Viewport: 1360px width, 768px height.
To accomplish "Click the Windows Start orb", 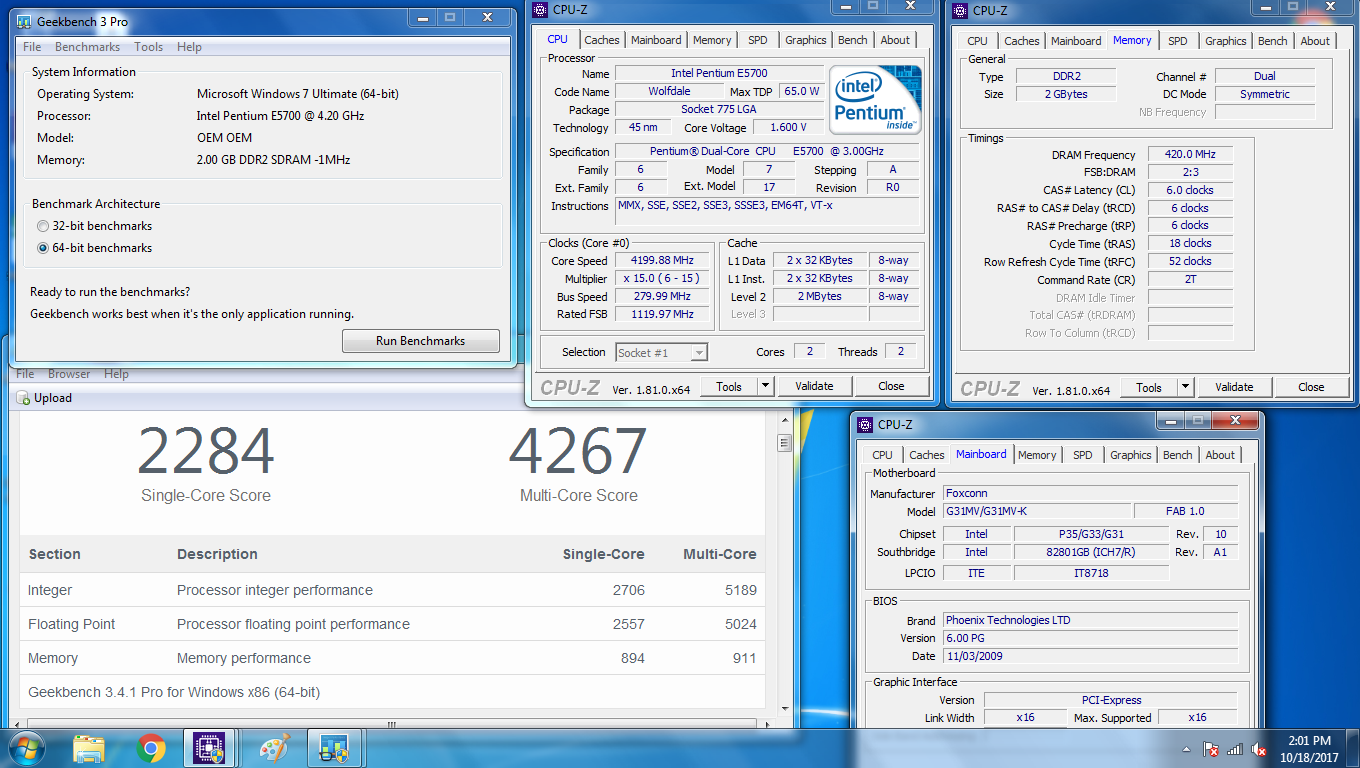I will [26, 748].
